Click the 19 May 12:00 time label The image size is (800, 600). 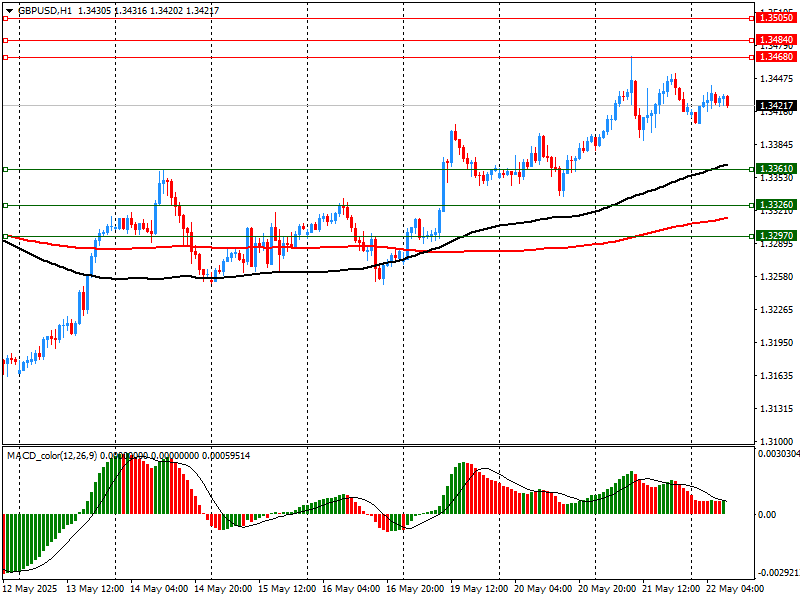click(477, 589)
